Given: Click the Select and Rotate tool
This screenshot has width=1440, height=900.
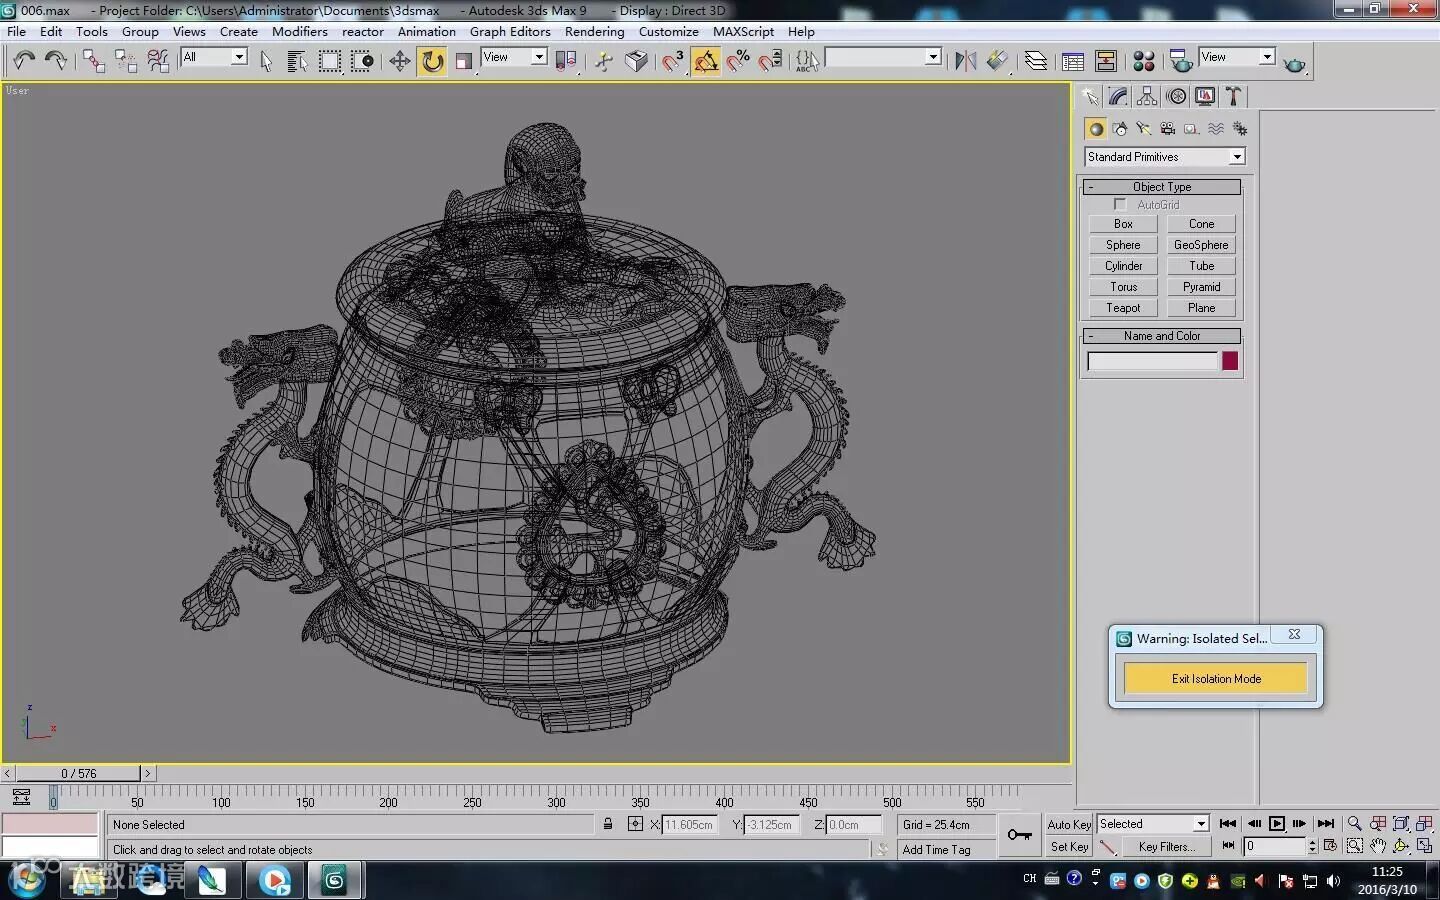Looking at the screenshot, I should 432,62.
